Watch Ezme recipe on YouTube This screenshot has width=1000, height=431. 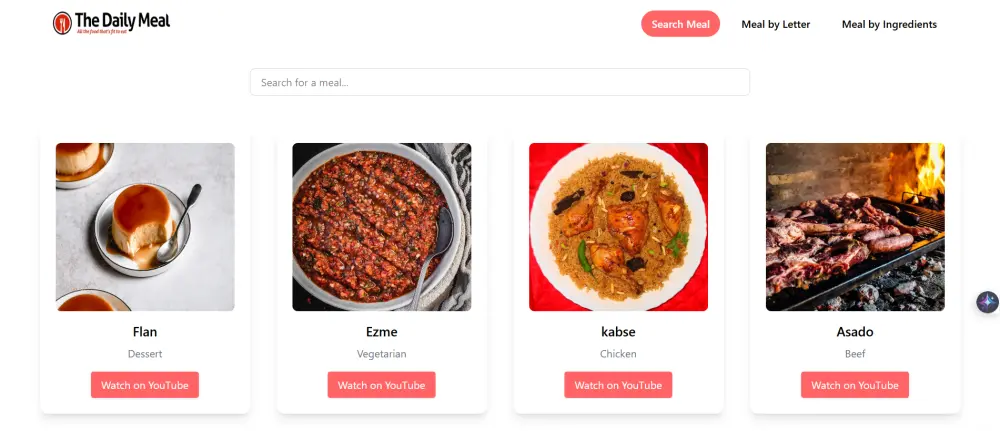coord(381,385)
